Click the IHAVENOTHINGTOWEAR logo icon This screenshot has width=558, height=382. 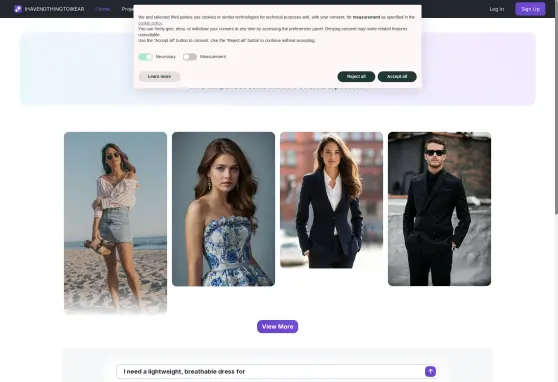tap(18, 9)
